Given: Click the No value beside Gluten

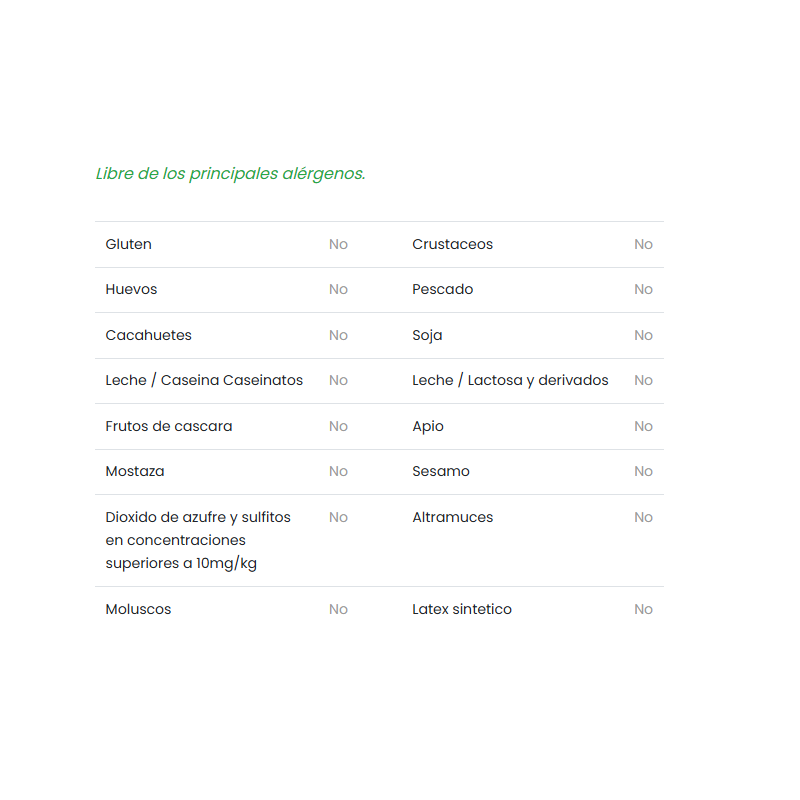Looking at the screenshot, I should pos(338,244).
